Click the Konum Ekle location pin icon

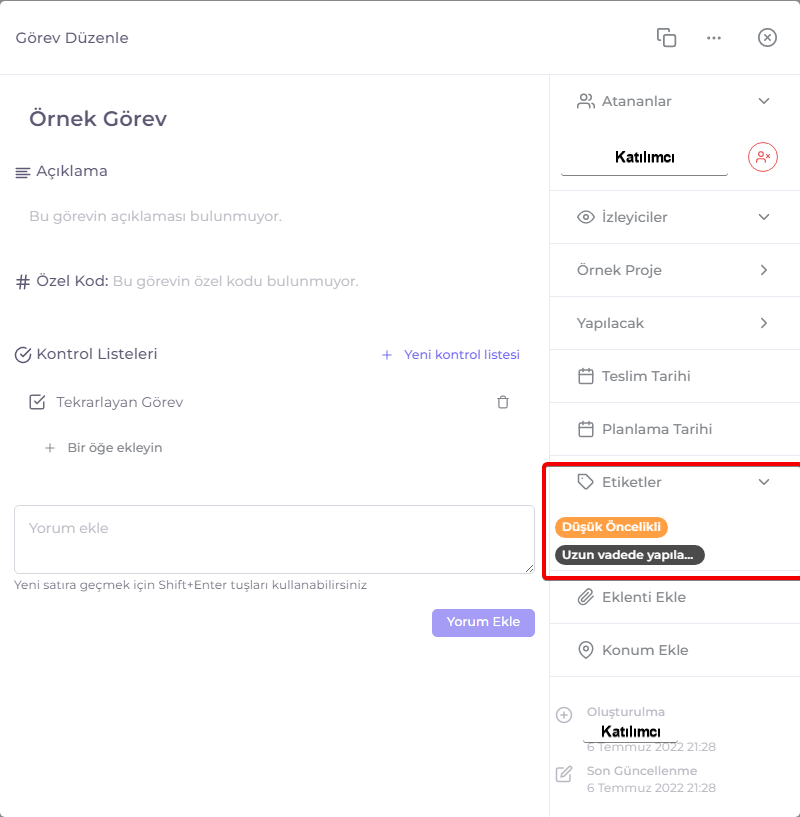585,650
